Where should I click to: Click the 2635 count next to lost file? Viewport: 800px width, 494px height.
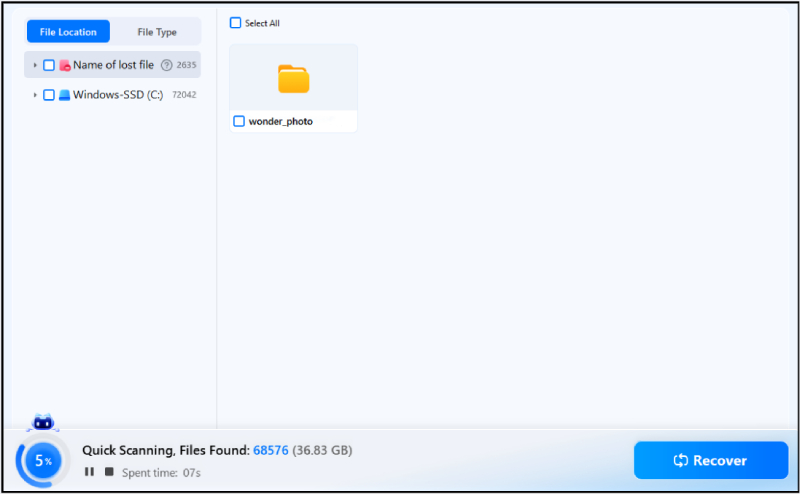[x=186, y=65]
